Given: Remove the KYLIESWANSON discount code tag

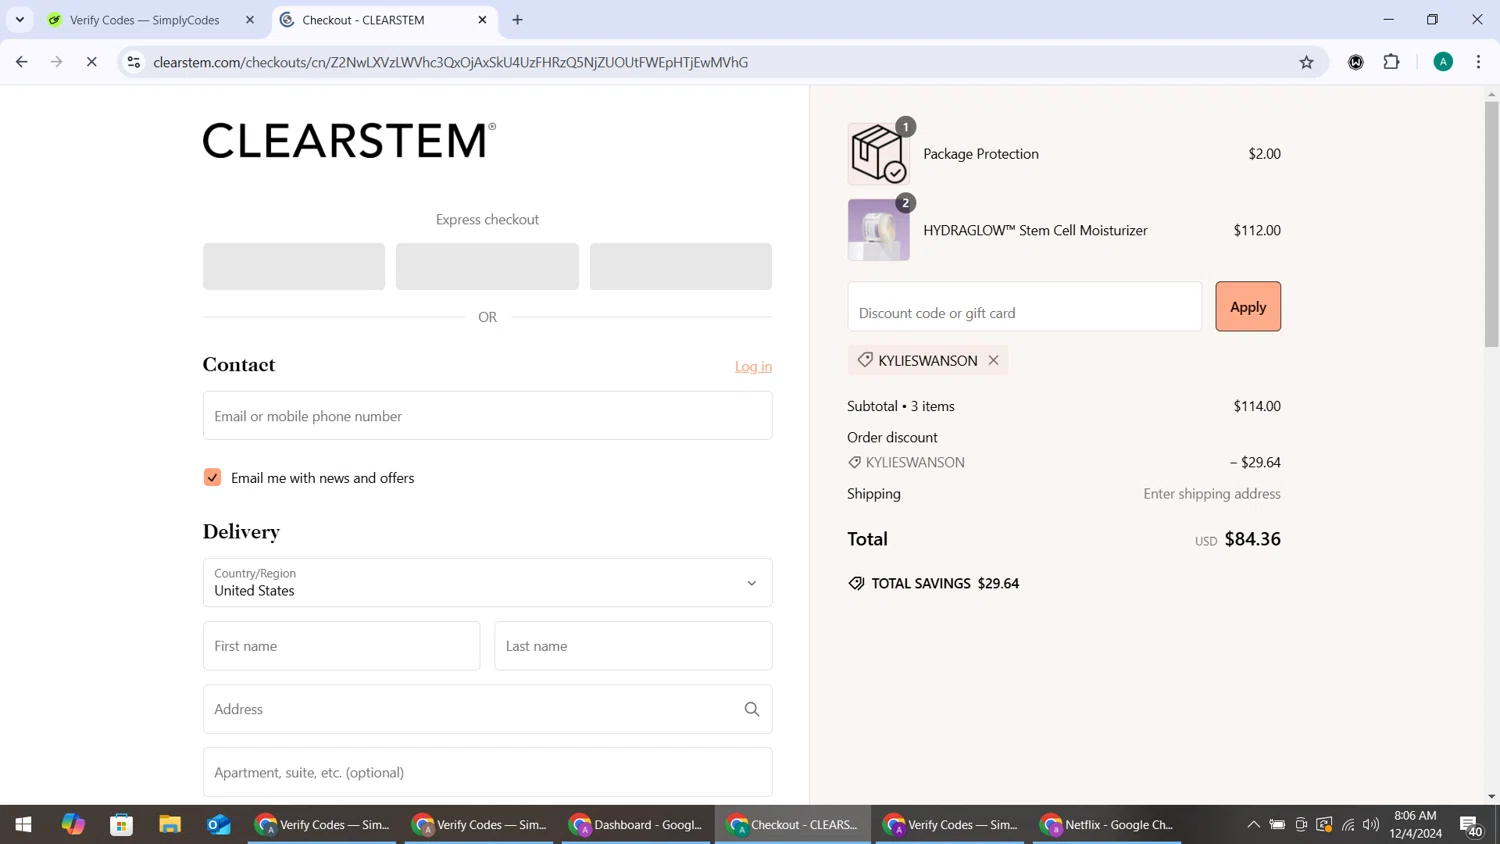Looking at the screenshot, I should coord(993,360).
